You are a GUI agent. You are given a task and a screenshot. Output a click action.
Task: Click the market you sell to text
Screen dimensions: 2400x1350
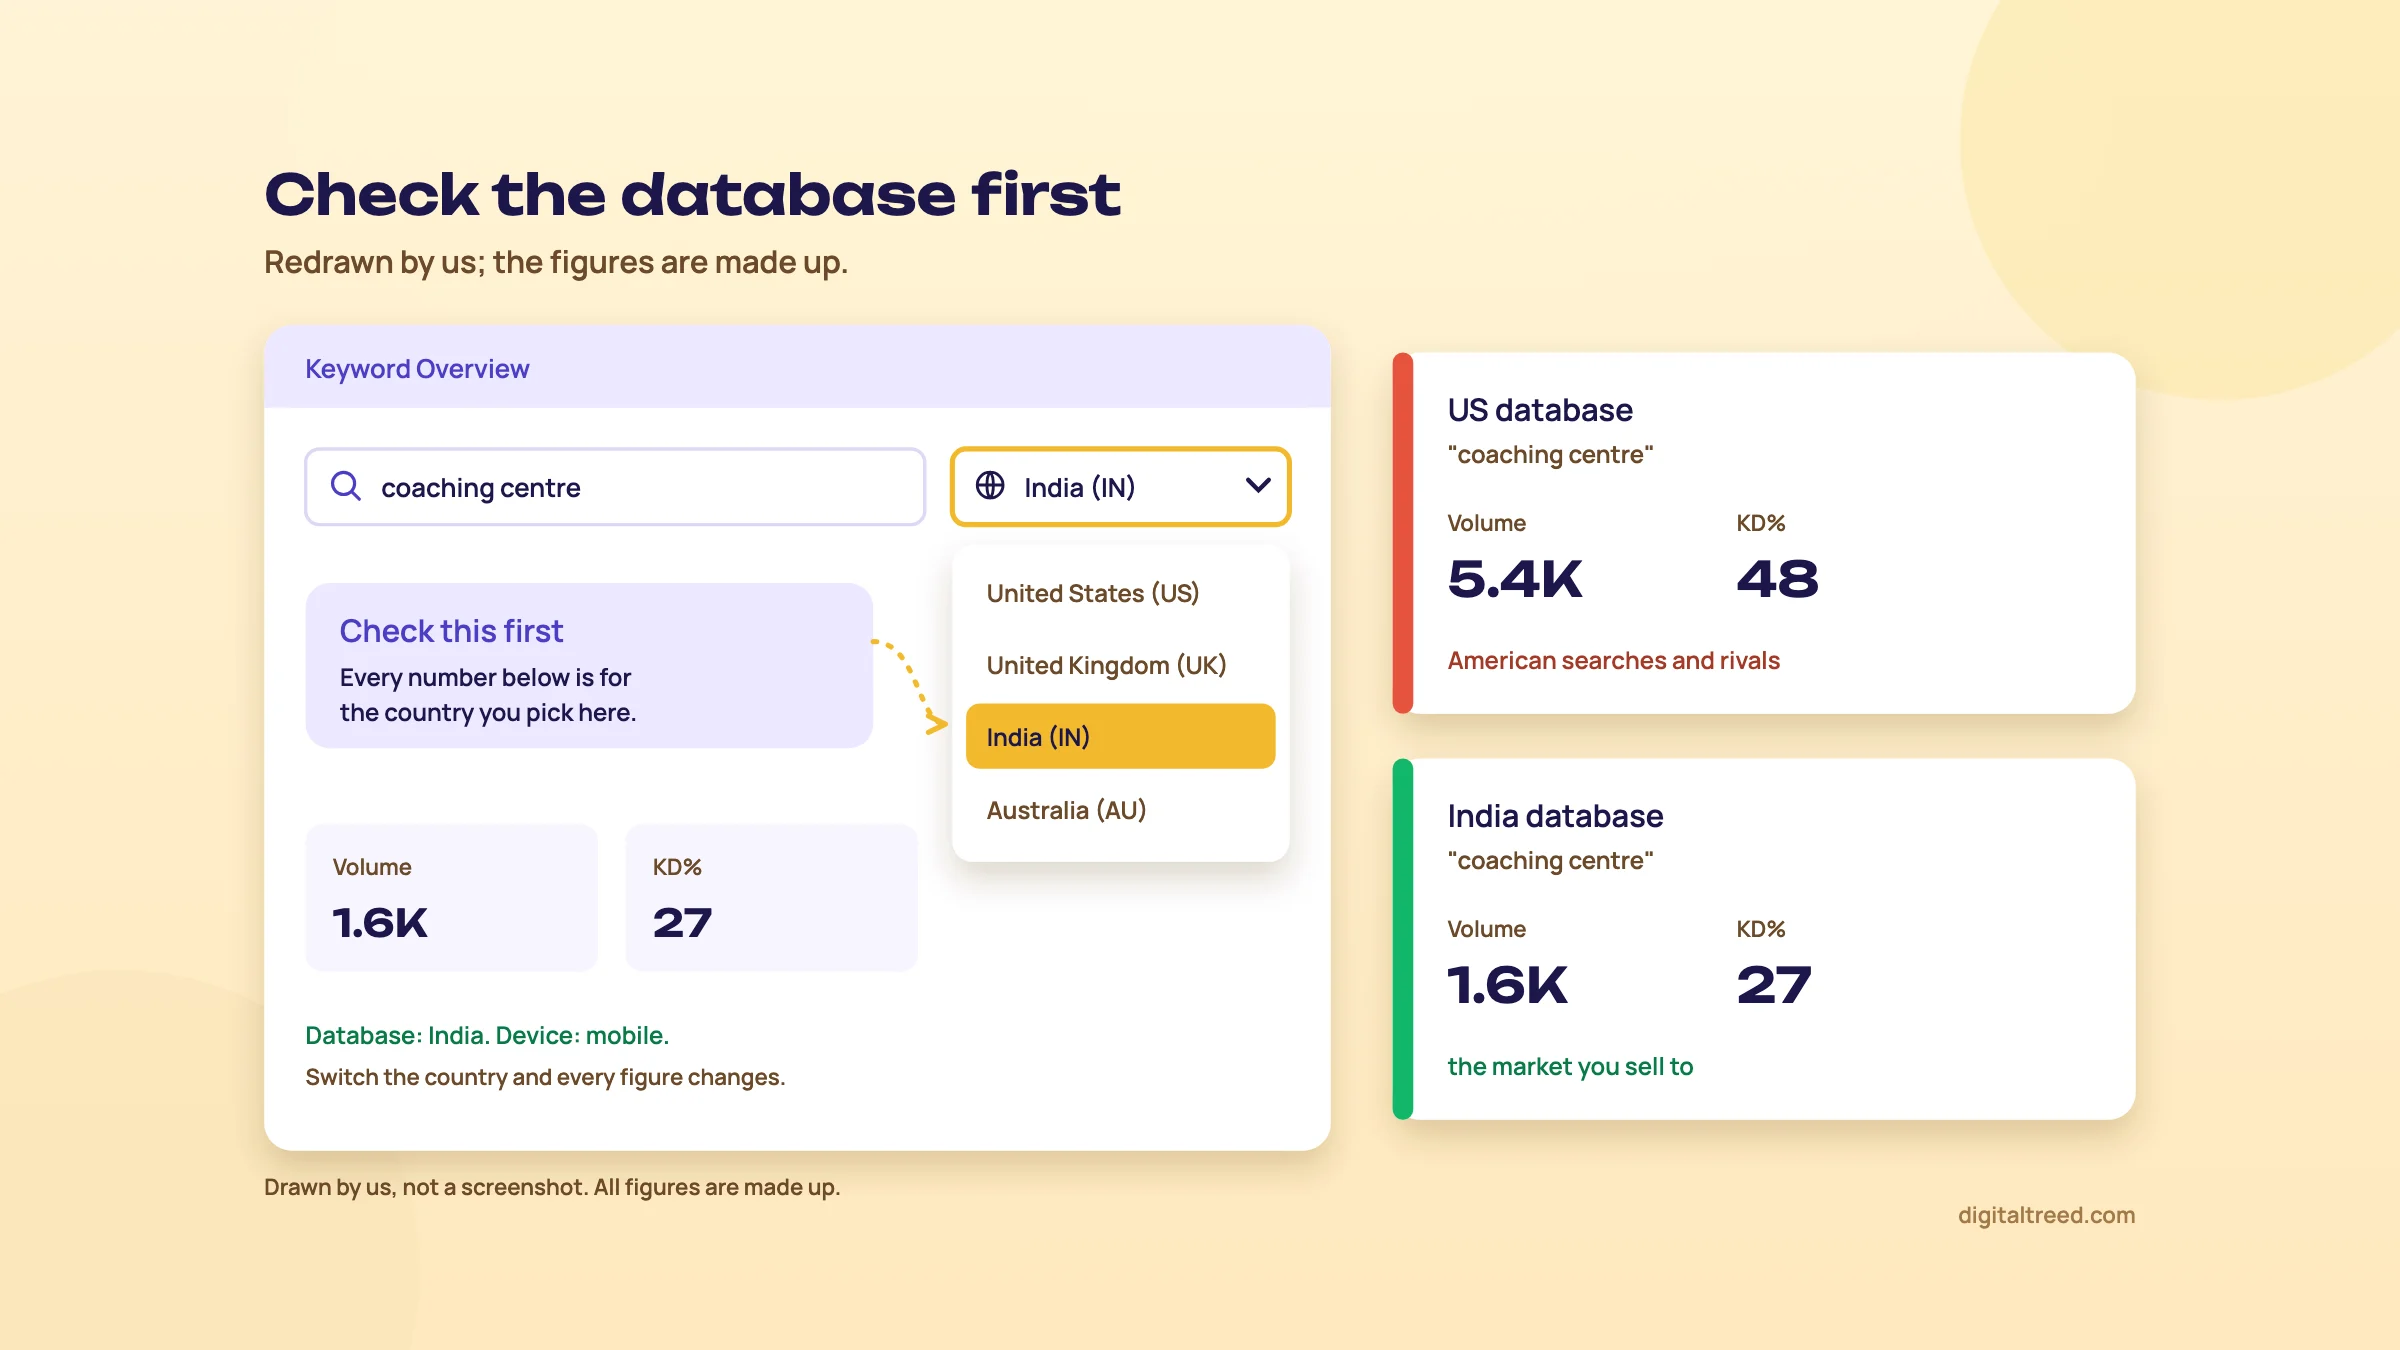pos(1570,1067)
